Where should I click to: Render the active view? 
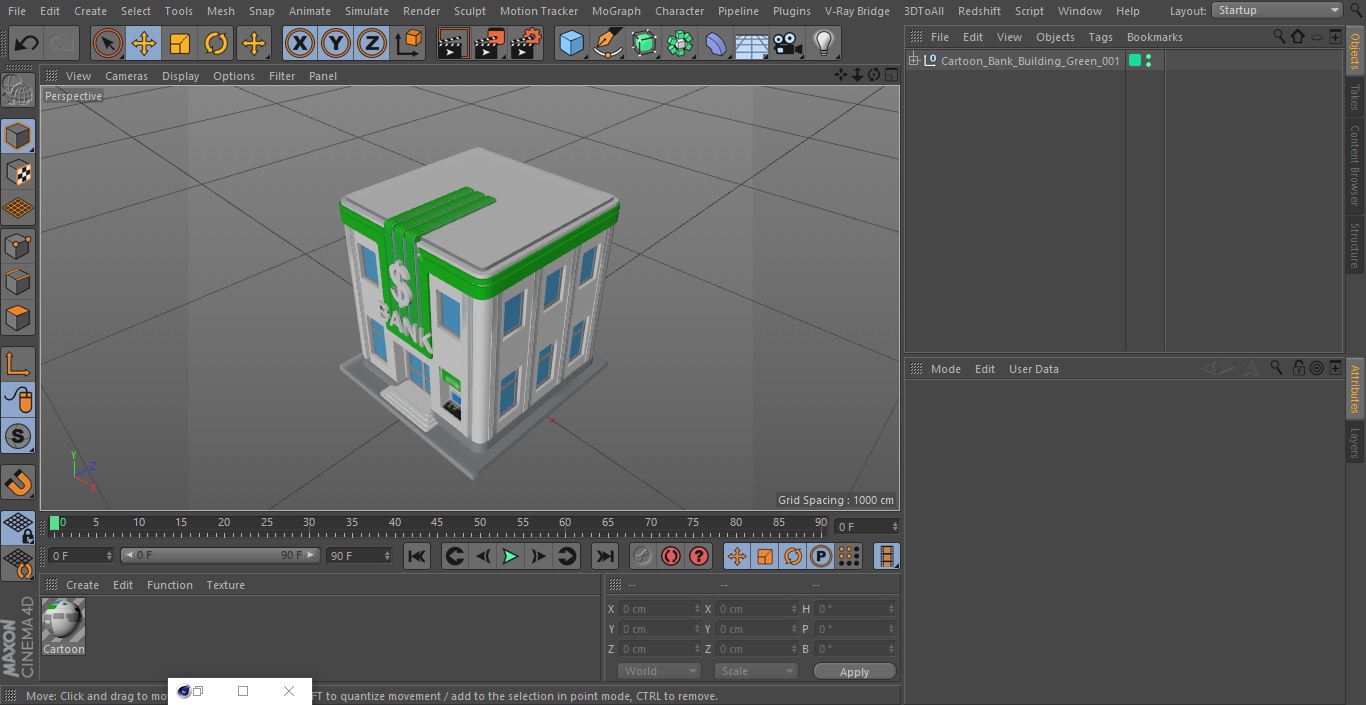453,43
